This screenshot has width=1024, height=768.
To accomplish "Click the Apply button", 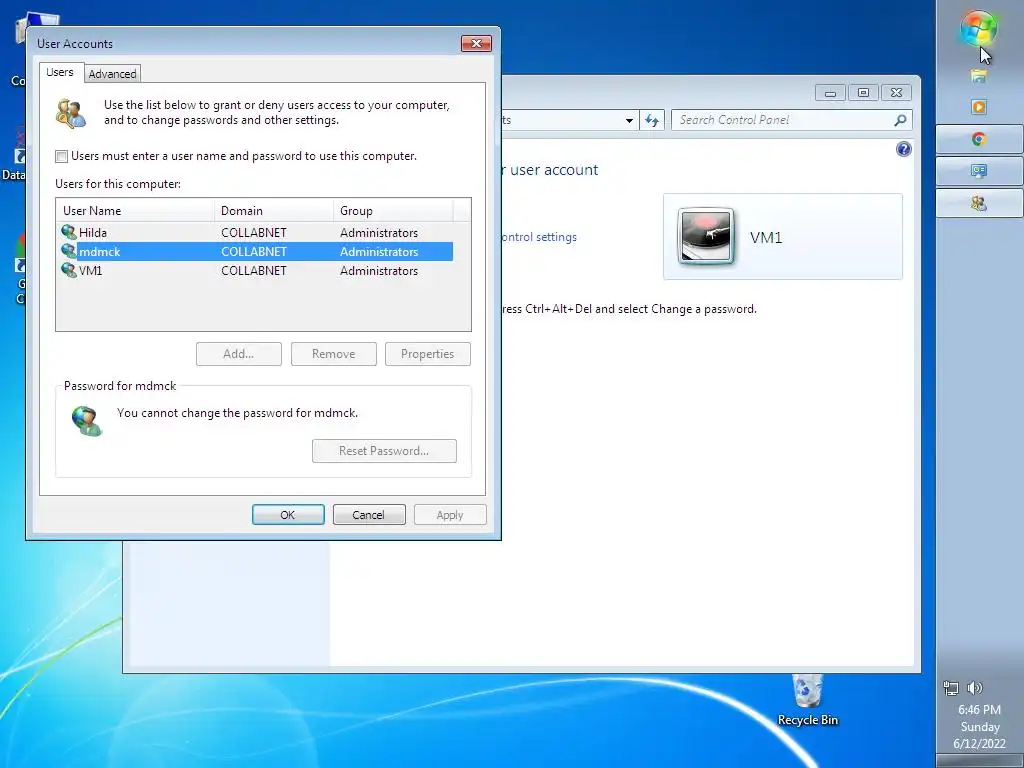I will click(x=450, y=515).
